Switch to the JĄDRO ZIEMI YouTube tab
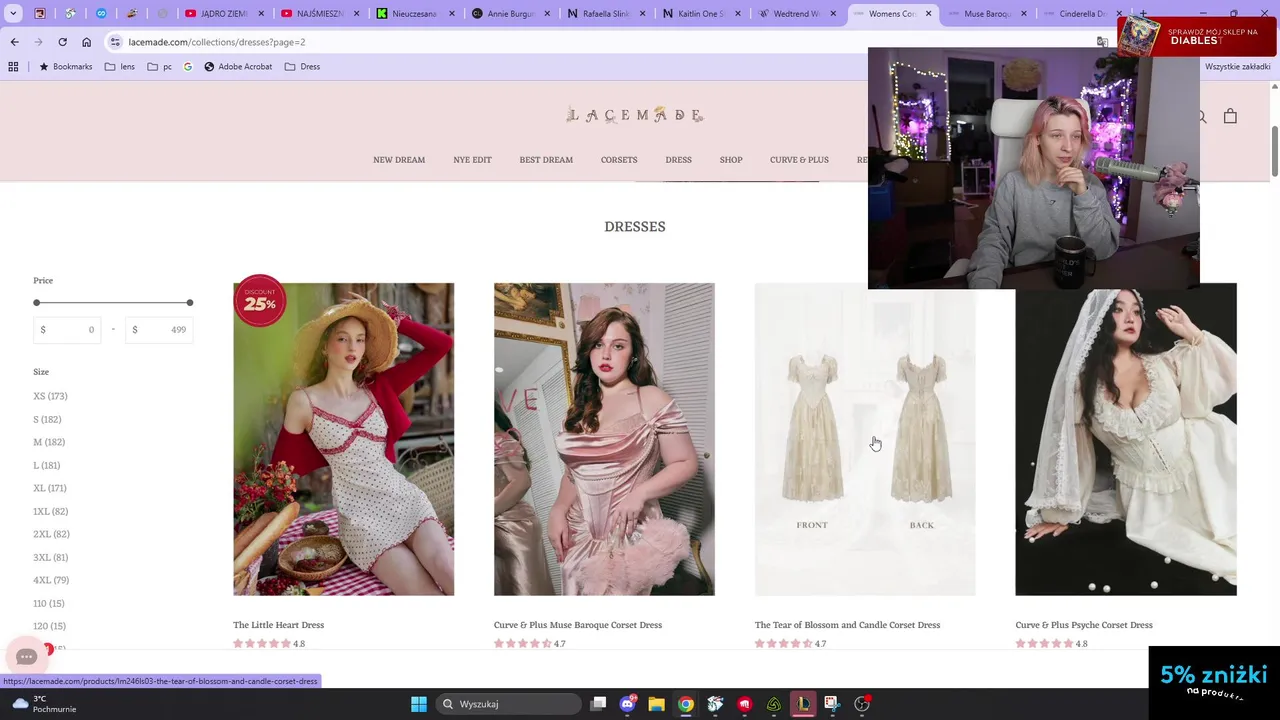Viewport: 1280px width, 720px height. pyautogui.click(x=225, y=14)
